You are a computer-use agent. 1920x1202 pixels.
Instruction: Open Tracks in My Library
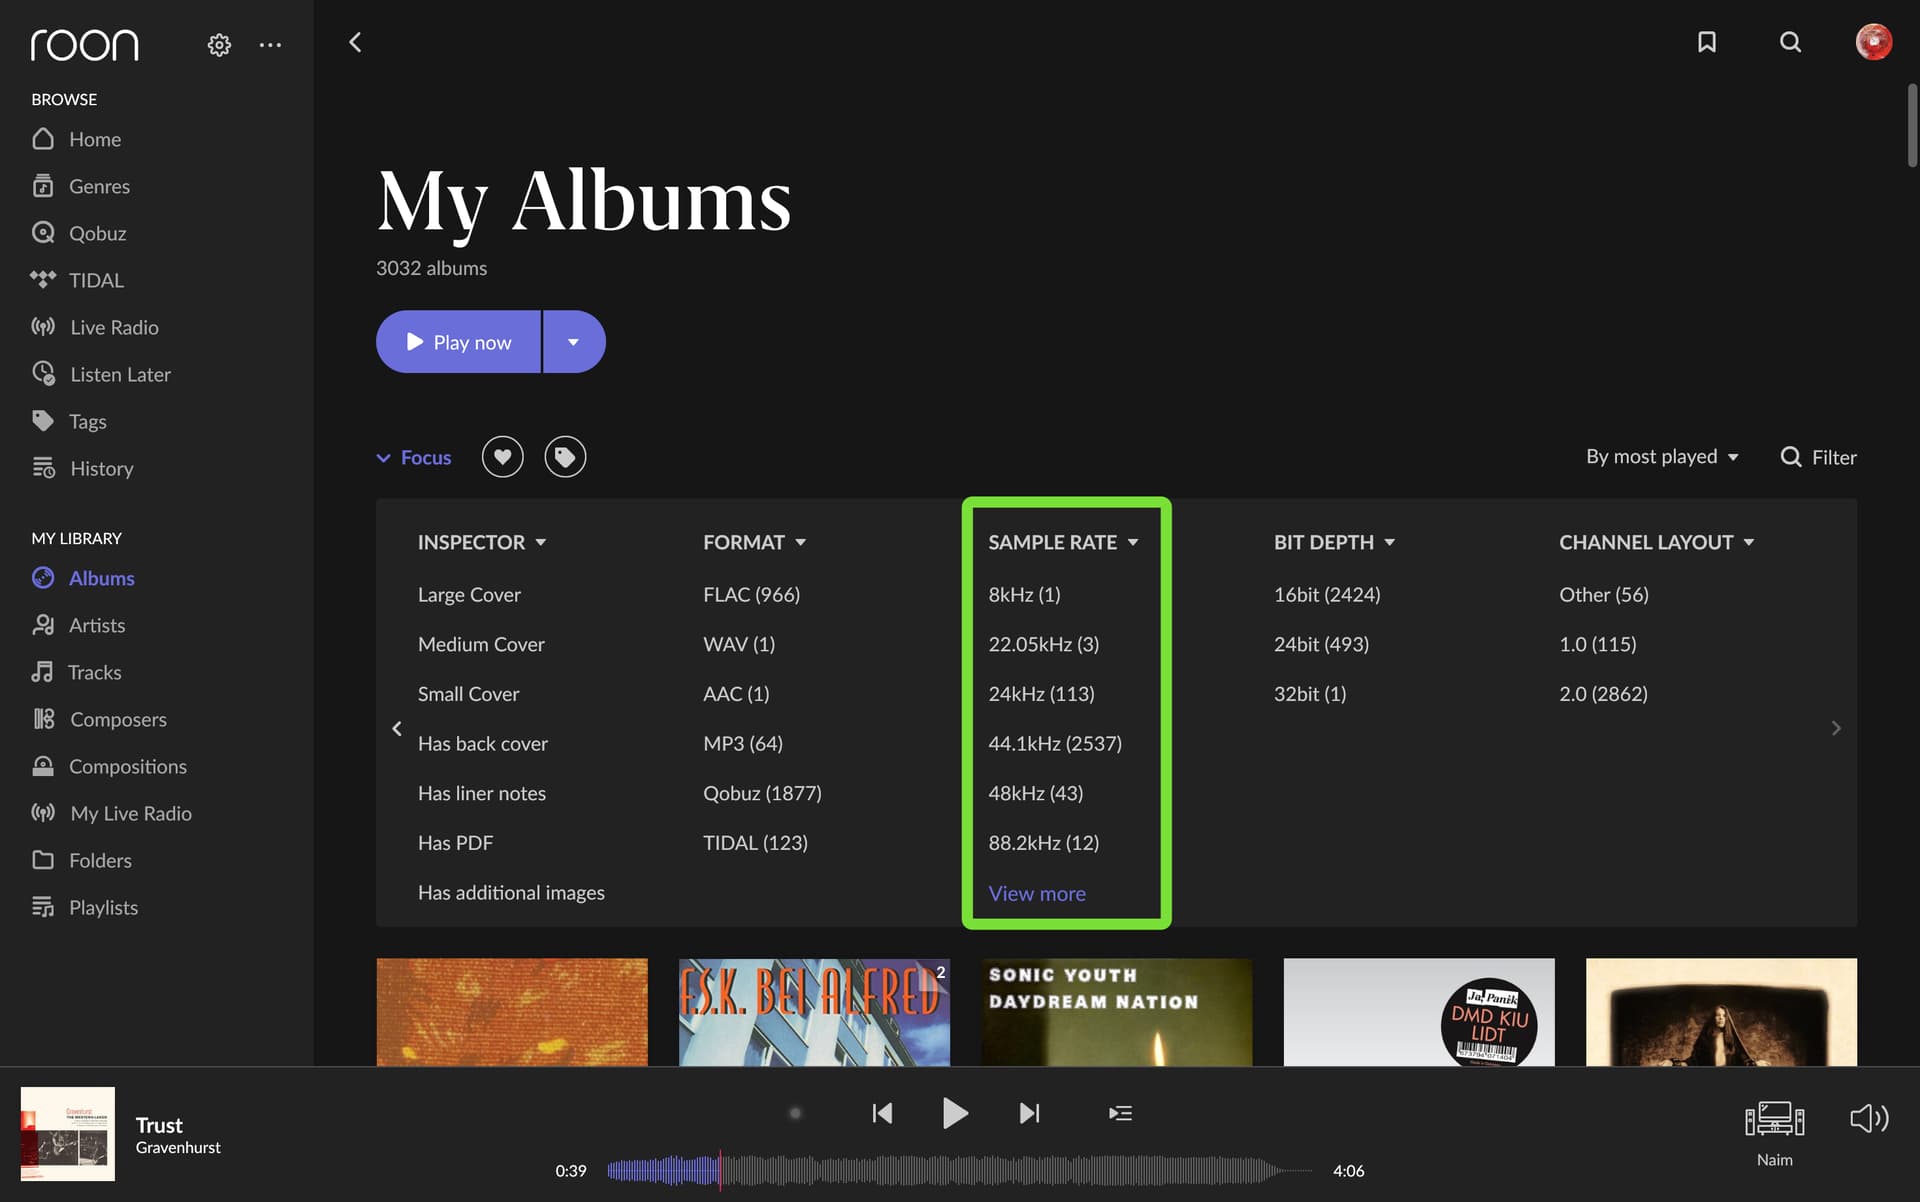click(x=76, y=672)
